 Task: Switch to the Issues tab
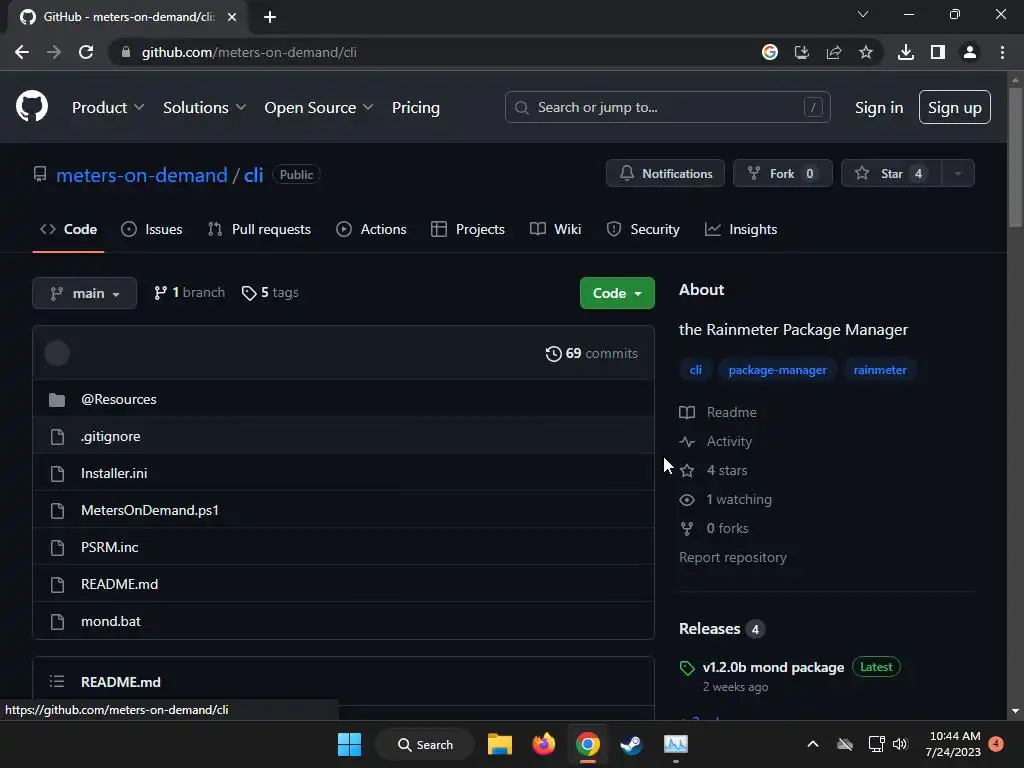point(152,229)
